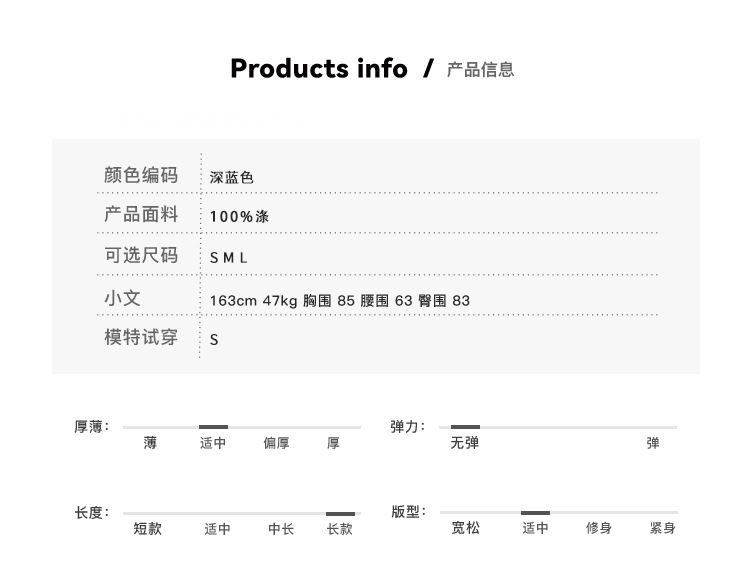Choose 偏厚 on the 厚薄 scale
Screen dimensions: 750x579
[x=277, y=443]
